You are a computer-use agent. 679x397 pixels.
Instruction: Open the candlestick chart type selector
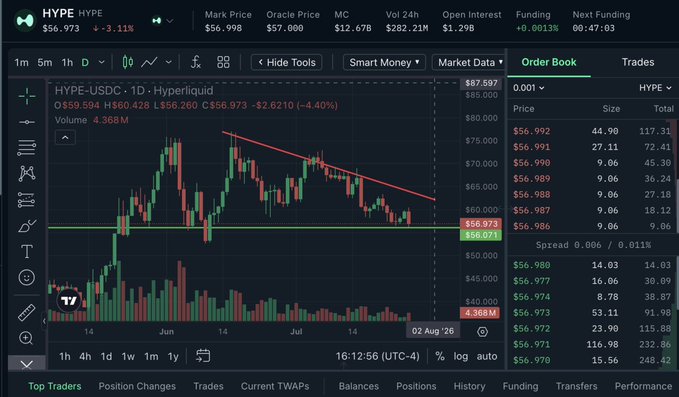pos(127,62)
